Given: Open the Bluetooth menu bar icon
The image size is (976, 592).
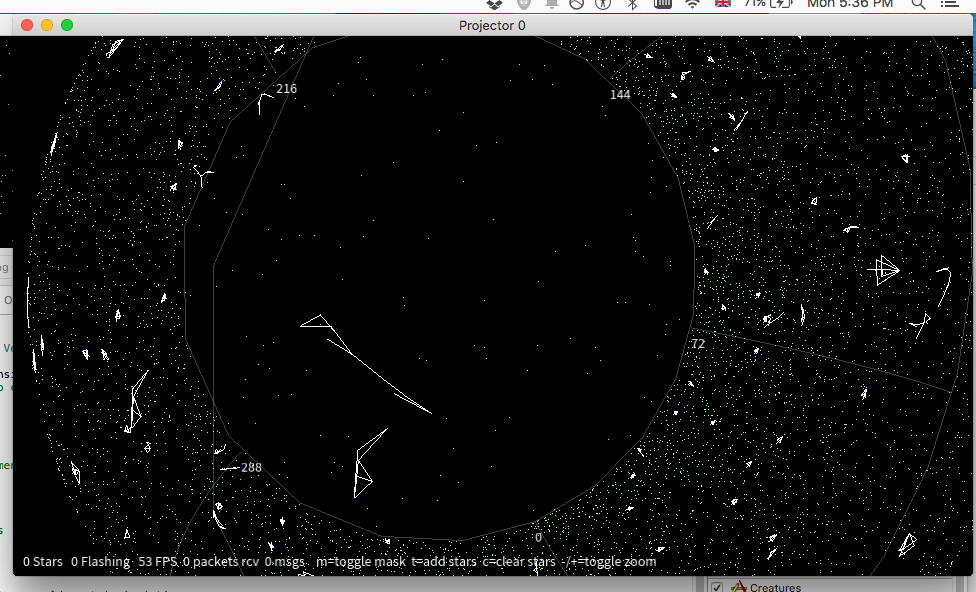Looking at the screenshot, I should [632, 4].
